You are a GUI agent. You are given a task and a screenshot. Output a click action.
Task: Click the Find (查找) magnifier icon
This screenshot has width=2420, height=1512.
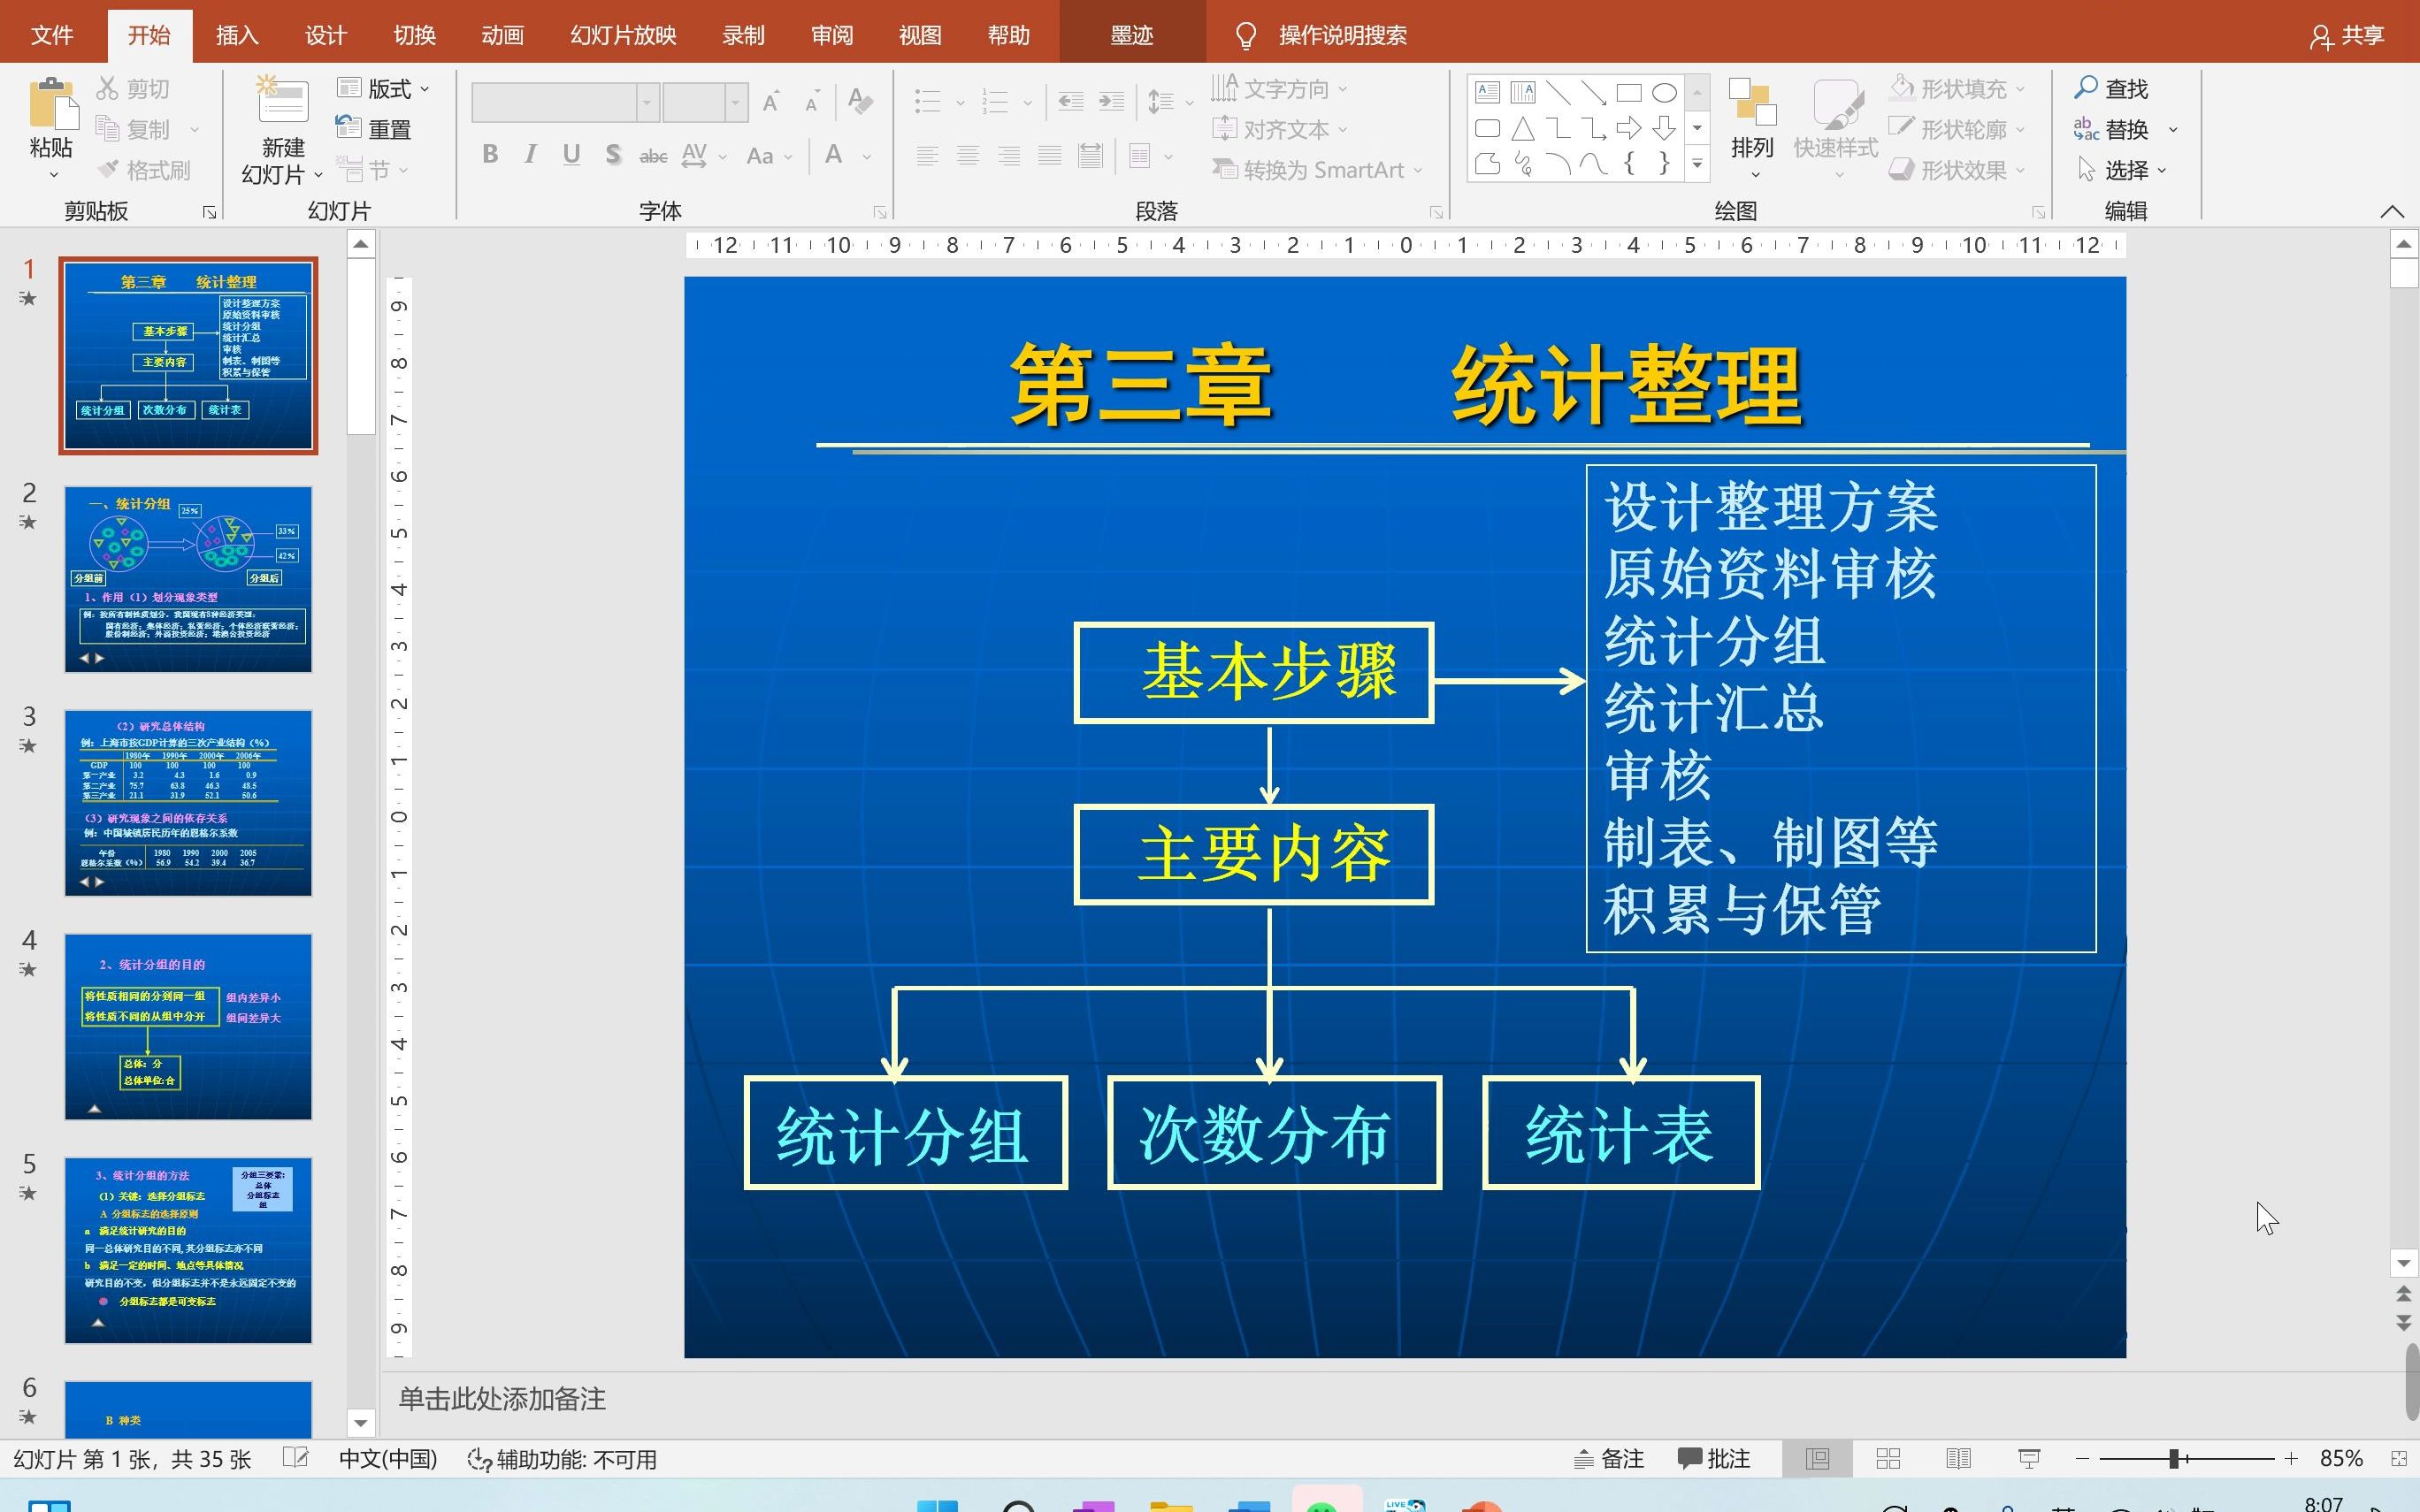pyautogui.click(x=2086, y=88)
